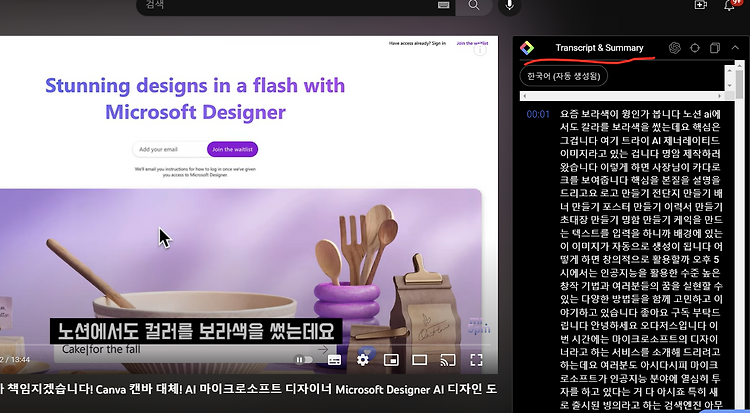This screenshot has height=413, width=750.
Task: Enable miniplayer mode
Action: coord(391,360)
